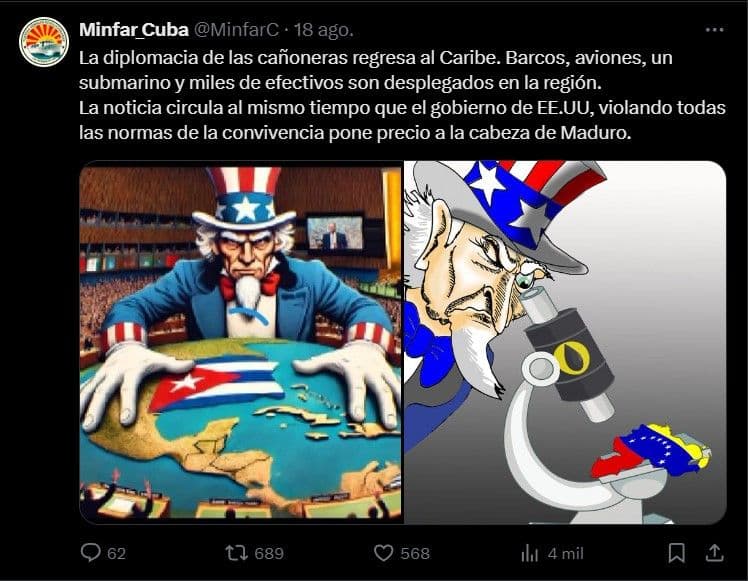
Task: Open the 18 ago. timestamp link
Action: click(323, 30)
